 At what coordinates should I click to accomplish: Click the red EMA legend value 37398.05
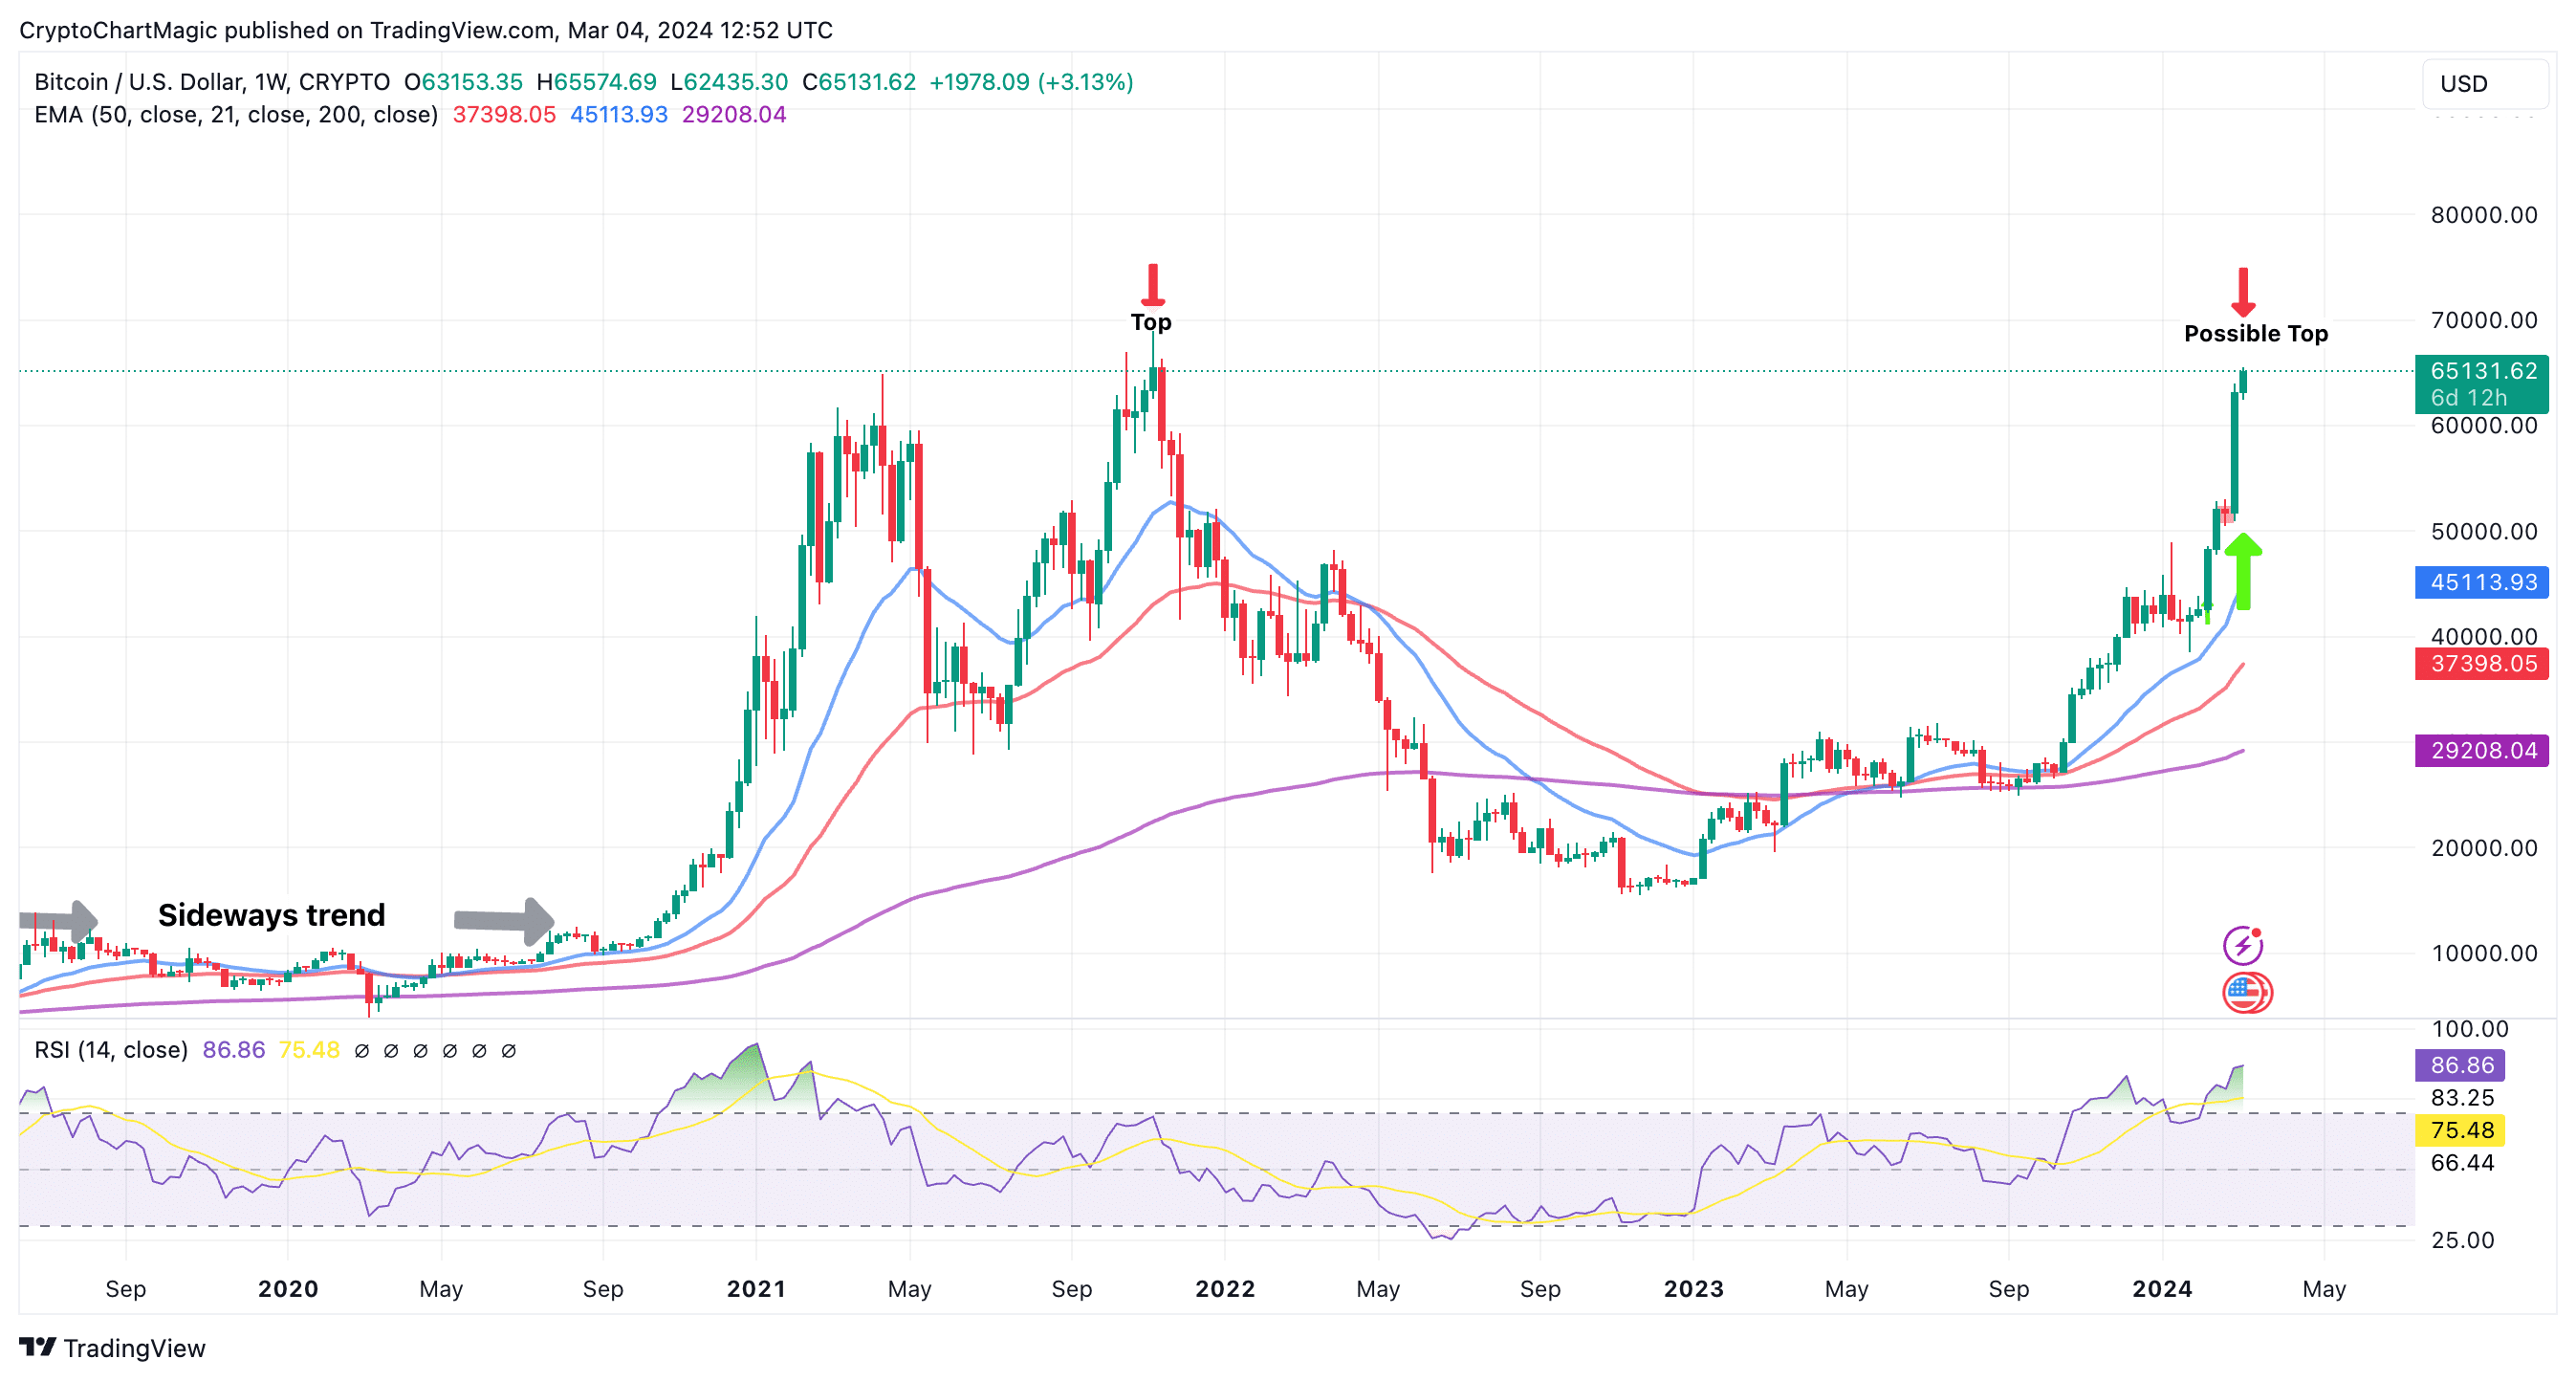pos(504,115)
